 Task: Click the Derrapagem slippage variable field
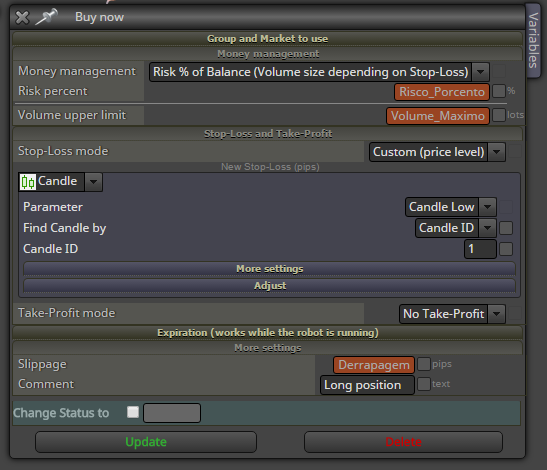pyautogui.click(x=374, y=365)
